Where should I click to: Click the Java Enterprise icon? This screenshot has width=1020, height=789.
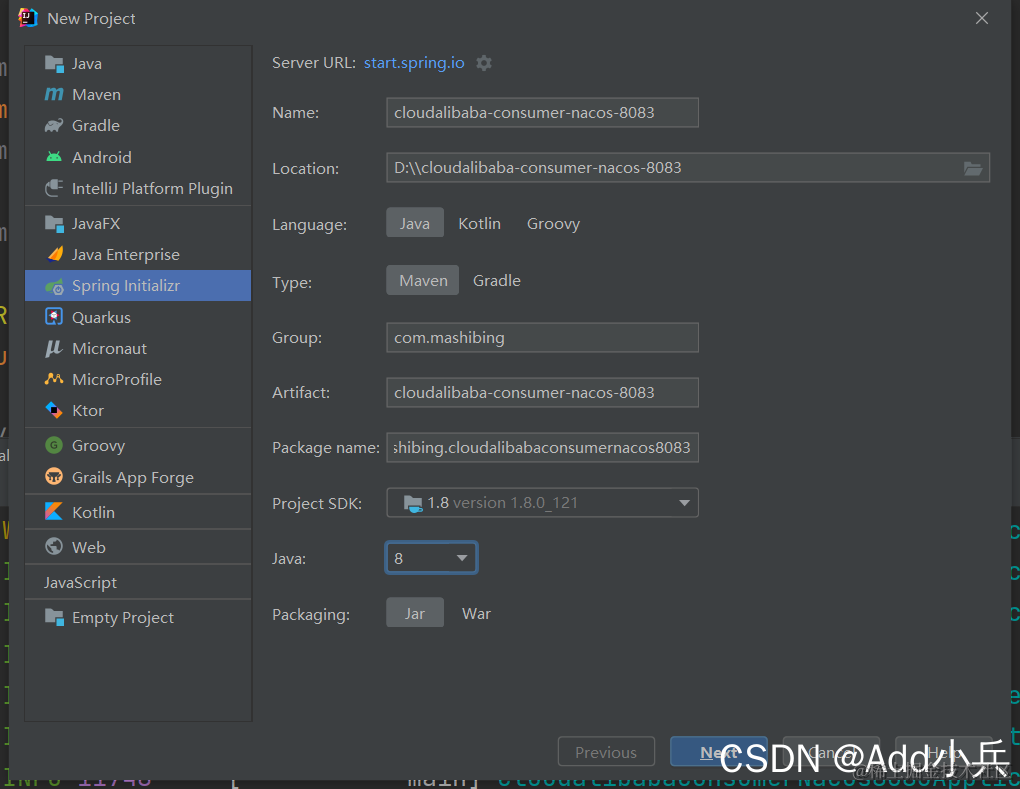tap(55, 254)
